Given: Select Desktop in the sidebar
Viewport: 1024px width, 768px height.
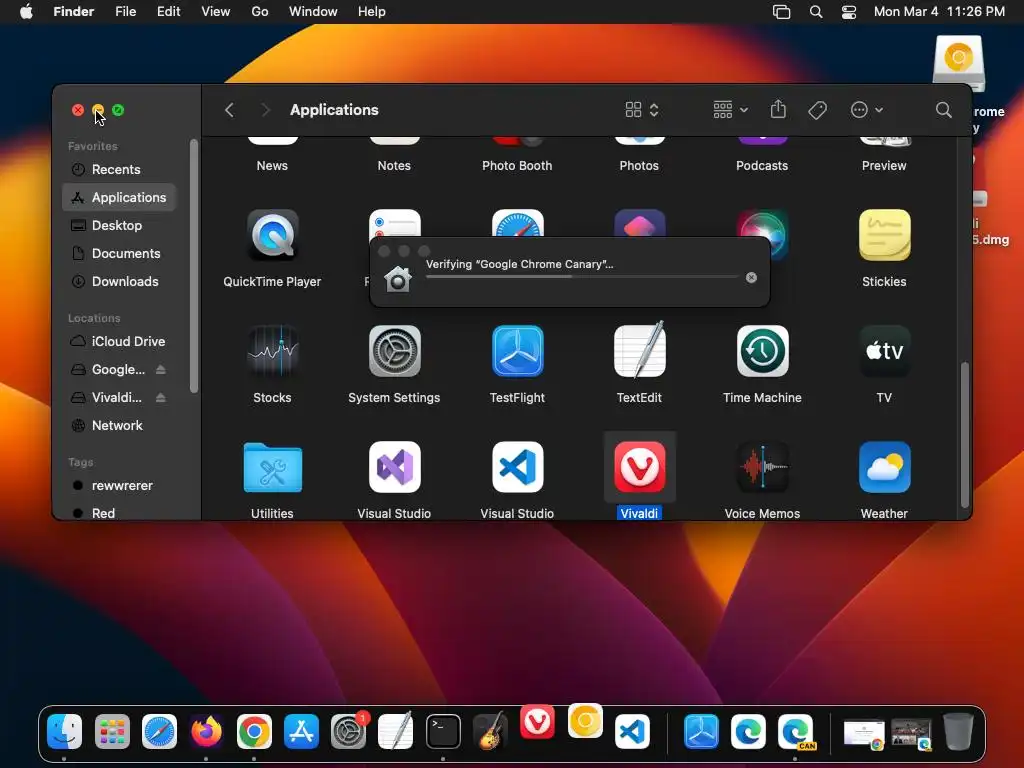Looking at the screenshot, I should (x=119, y=225).
